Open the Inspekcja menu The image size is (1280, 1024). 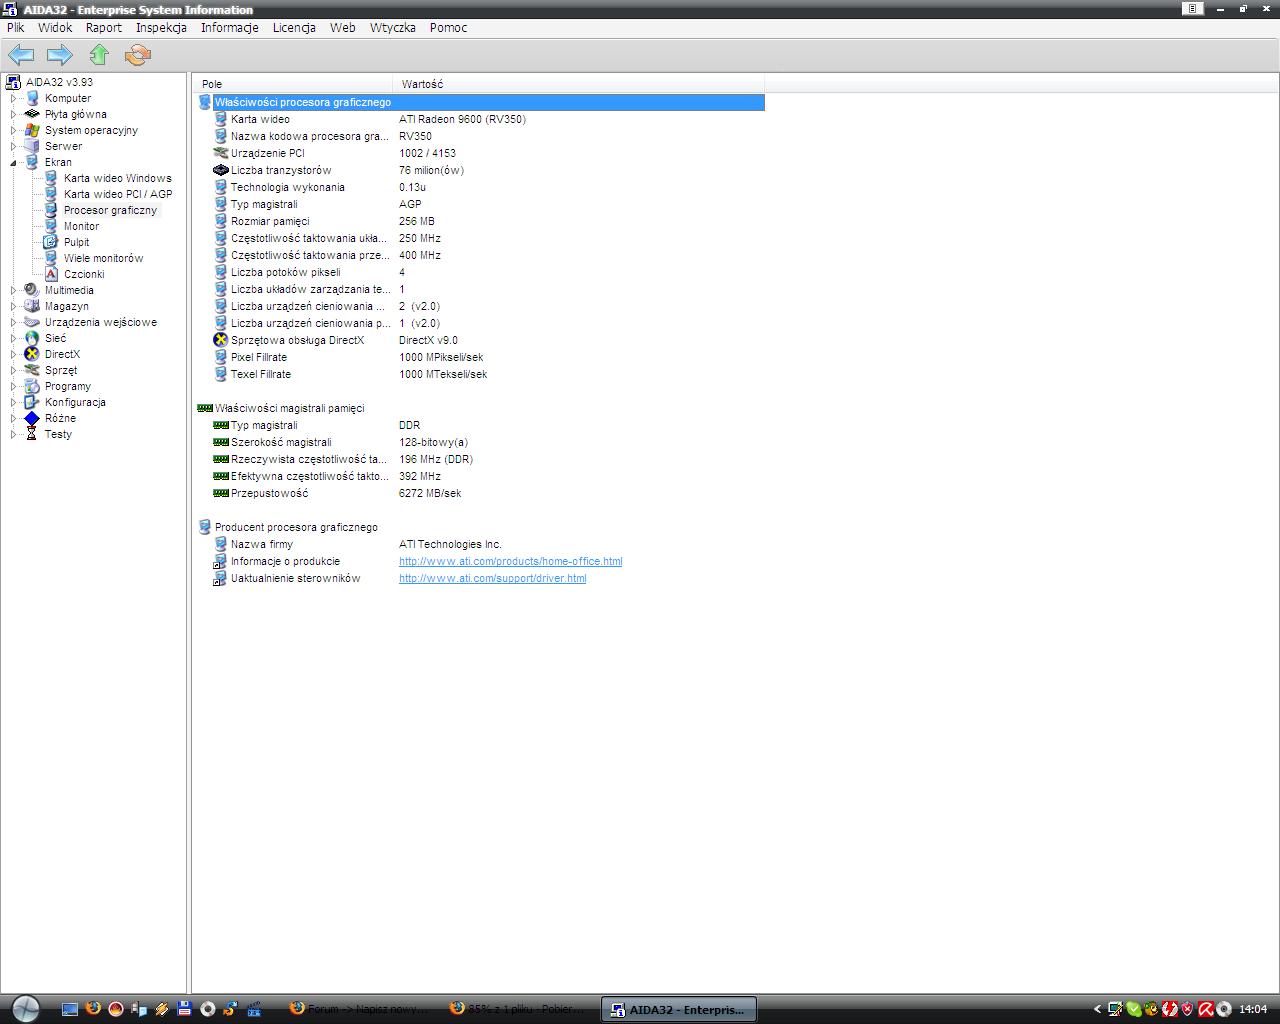[x=161, y=28]
